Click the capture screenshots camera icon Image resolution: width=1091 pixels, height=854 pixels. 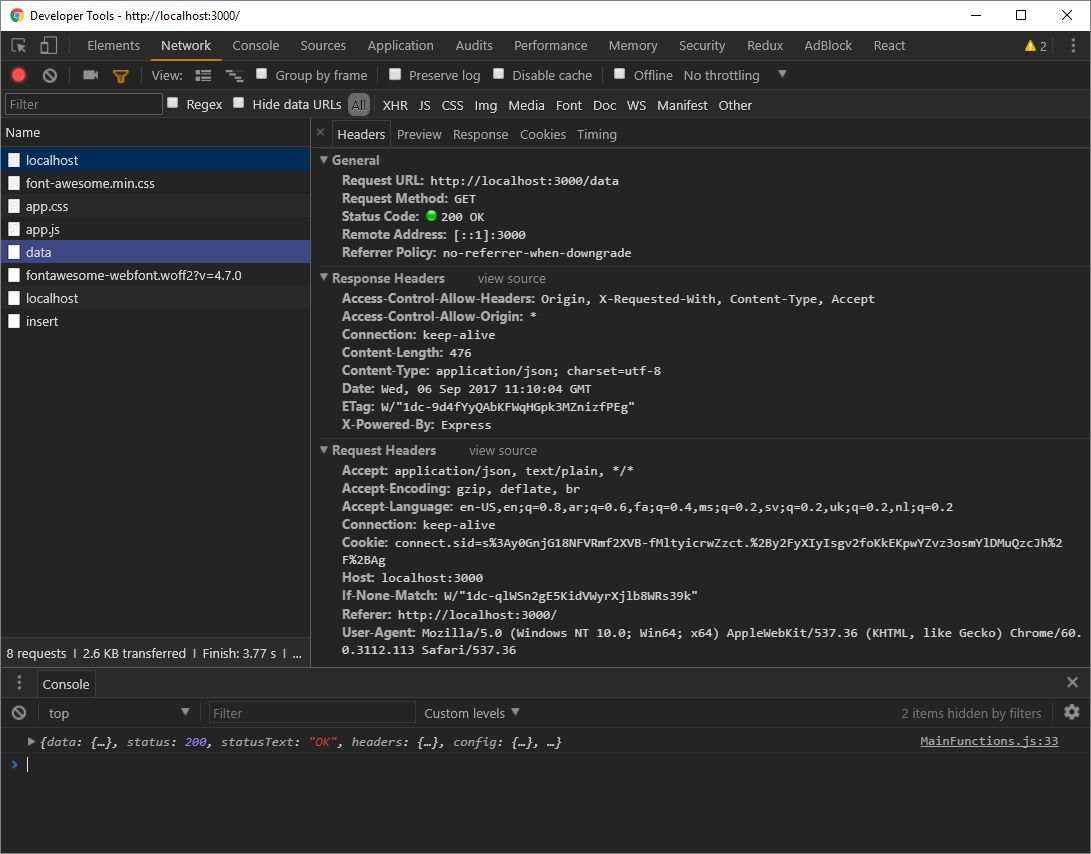click(90, 74)
